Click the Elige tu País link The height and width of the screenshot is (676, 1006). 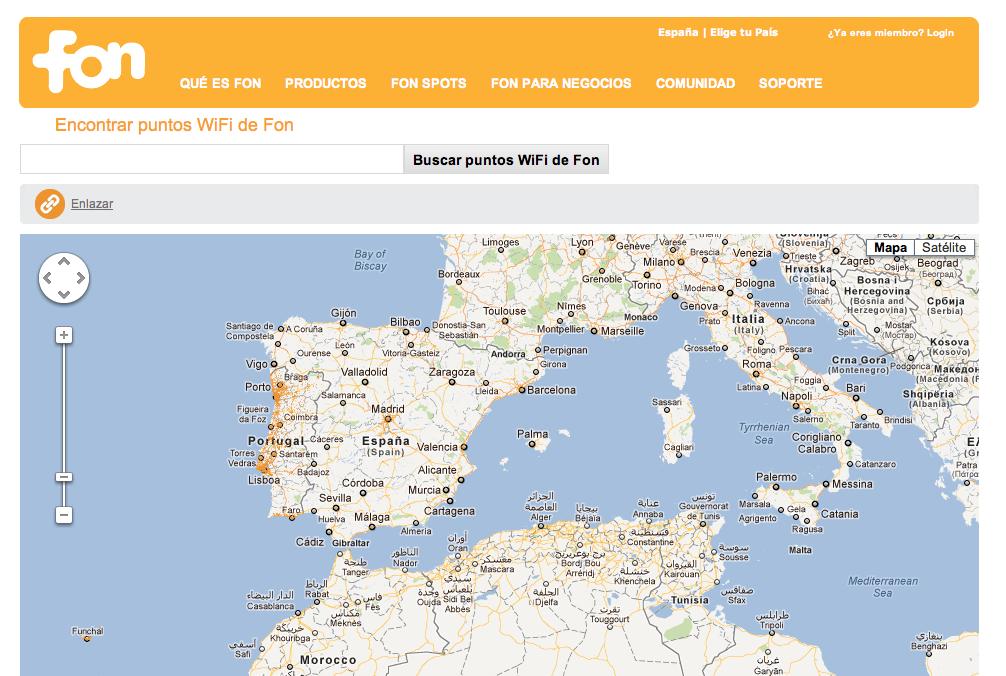(744, 32)
